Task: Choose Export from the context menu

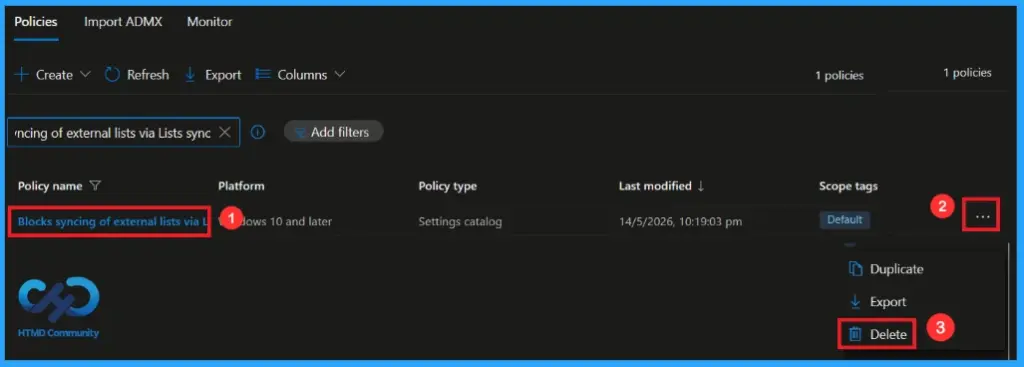Action: [x=888, y=302]
